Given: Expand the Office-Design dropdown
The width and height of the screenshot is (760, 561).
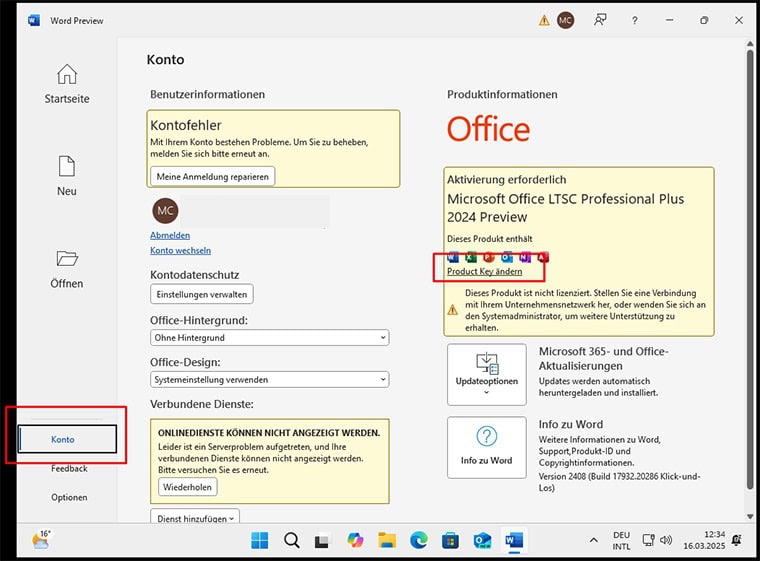Looking at the screenshot, I should (269, 379).
